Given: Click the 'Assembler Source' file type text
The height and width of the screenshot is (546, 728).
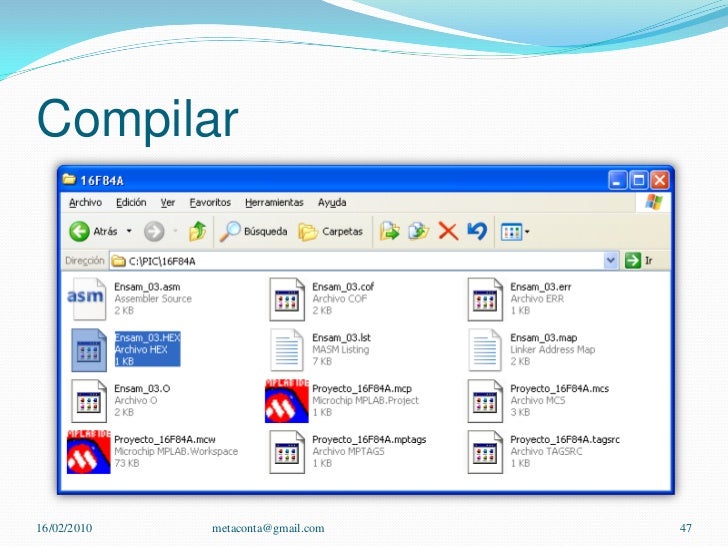Looking at the screenshot, I should [x=153, y=299].
